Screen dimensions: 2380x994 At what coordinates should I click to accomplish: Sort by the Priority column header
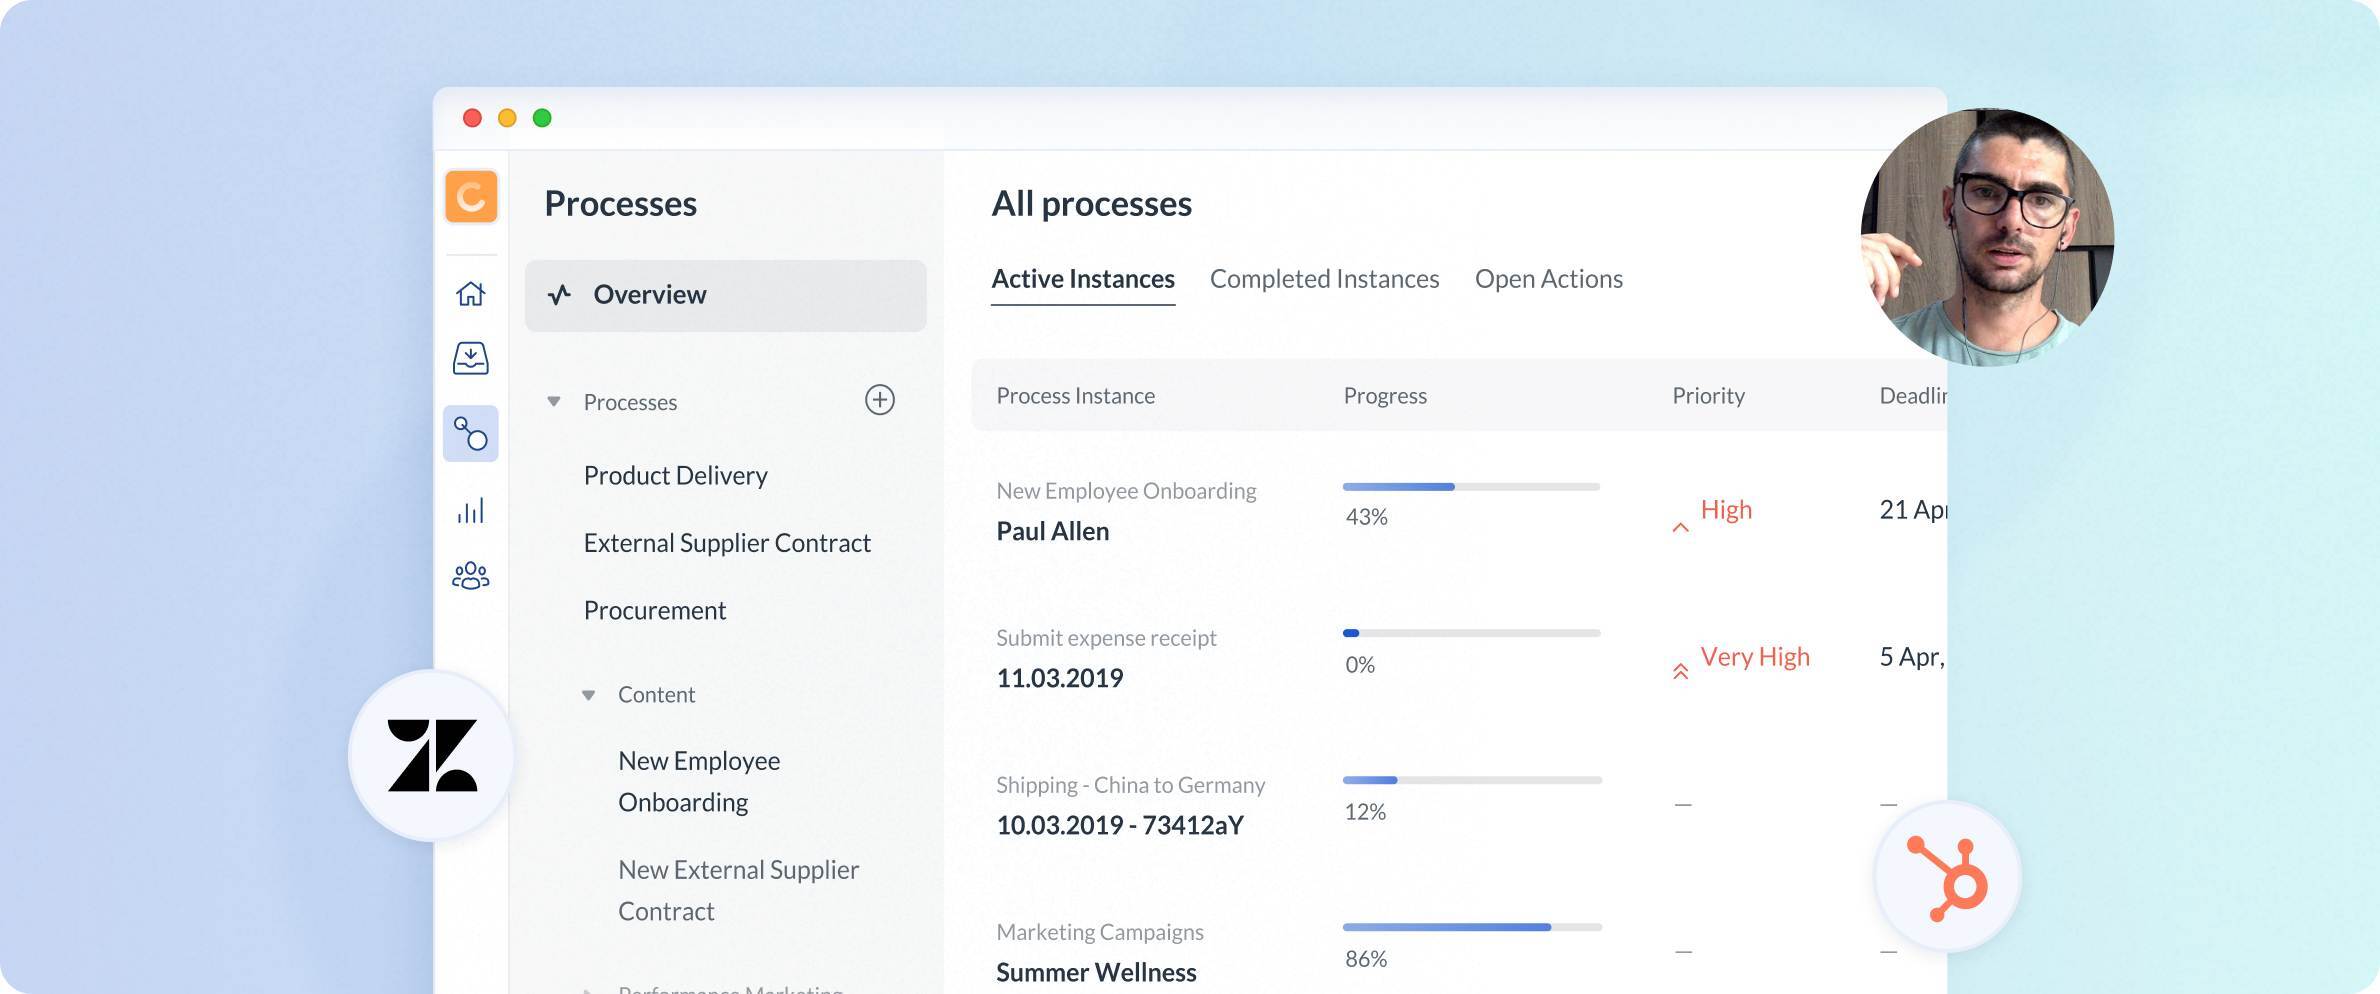(1708, 396)
